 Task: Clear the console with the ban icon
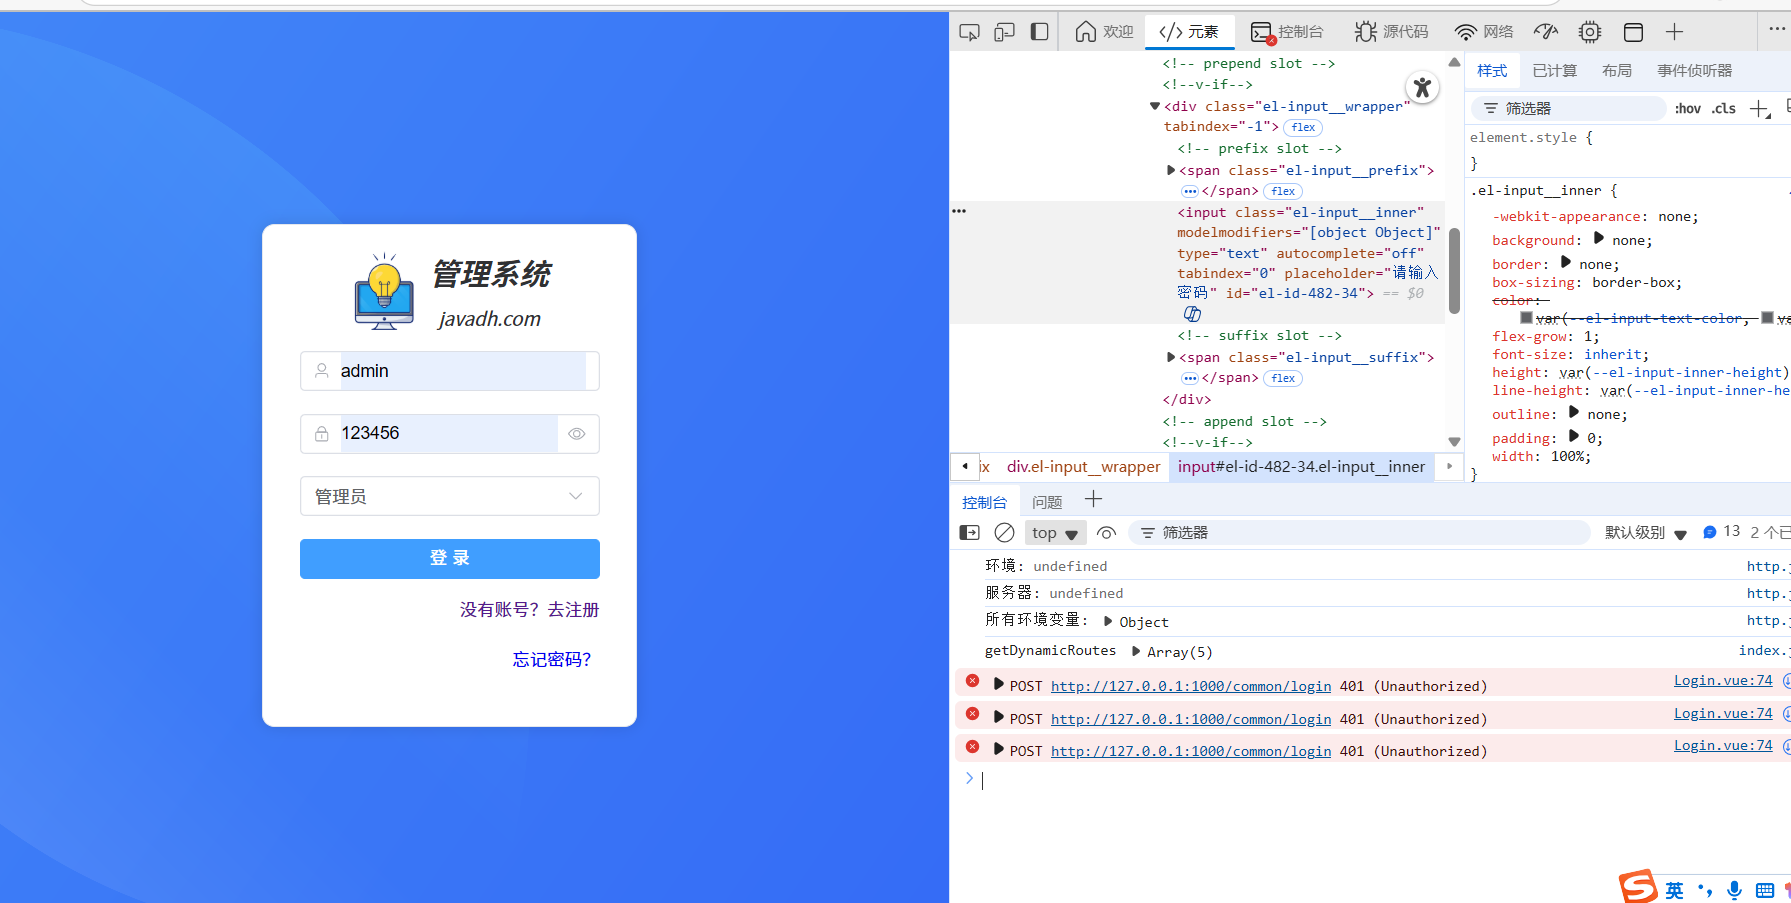coord(1005,533)
